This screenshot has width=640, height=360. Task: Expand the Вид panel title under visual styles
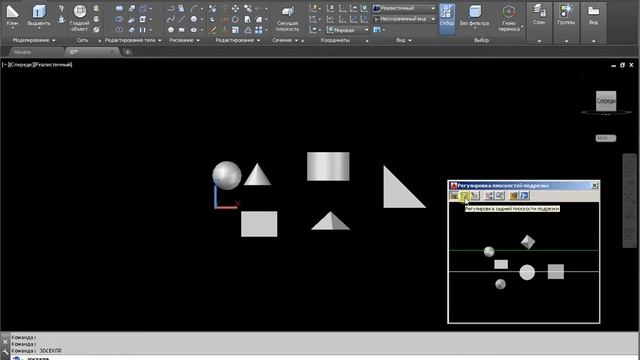point(404,40)
